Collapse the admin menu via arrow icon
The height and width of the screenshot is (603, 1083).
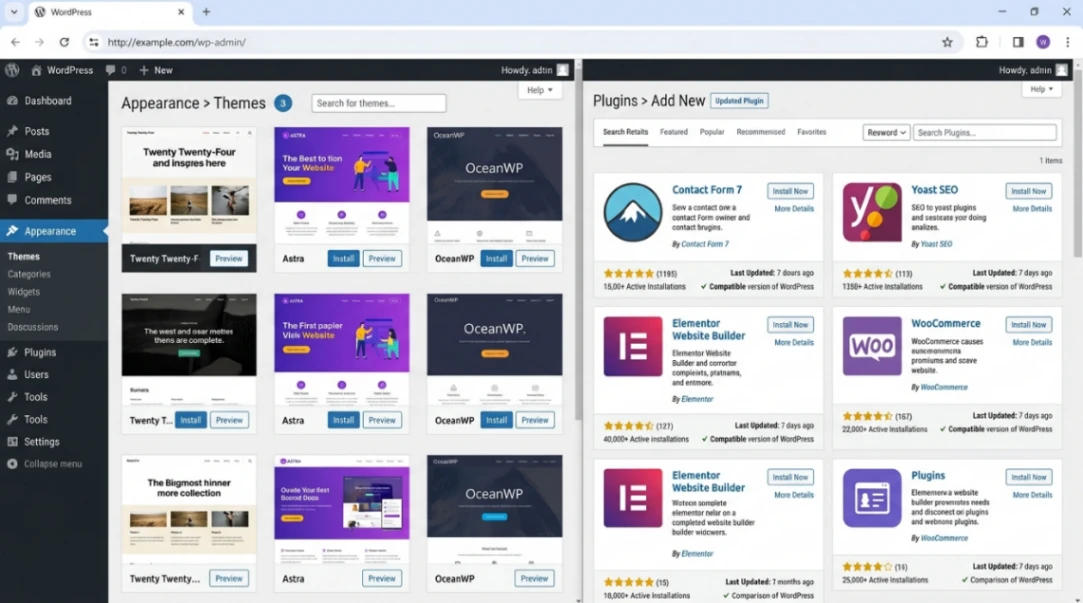click(12, 463)
